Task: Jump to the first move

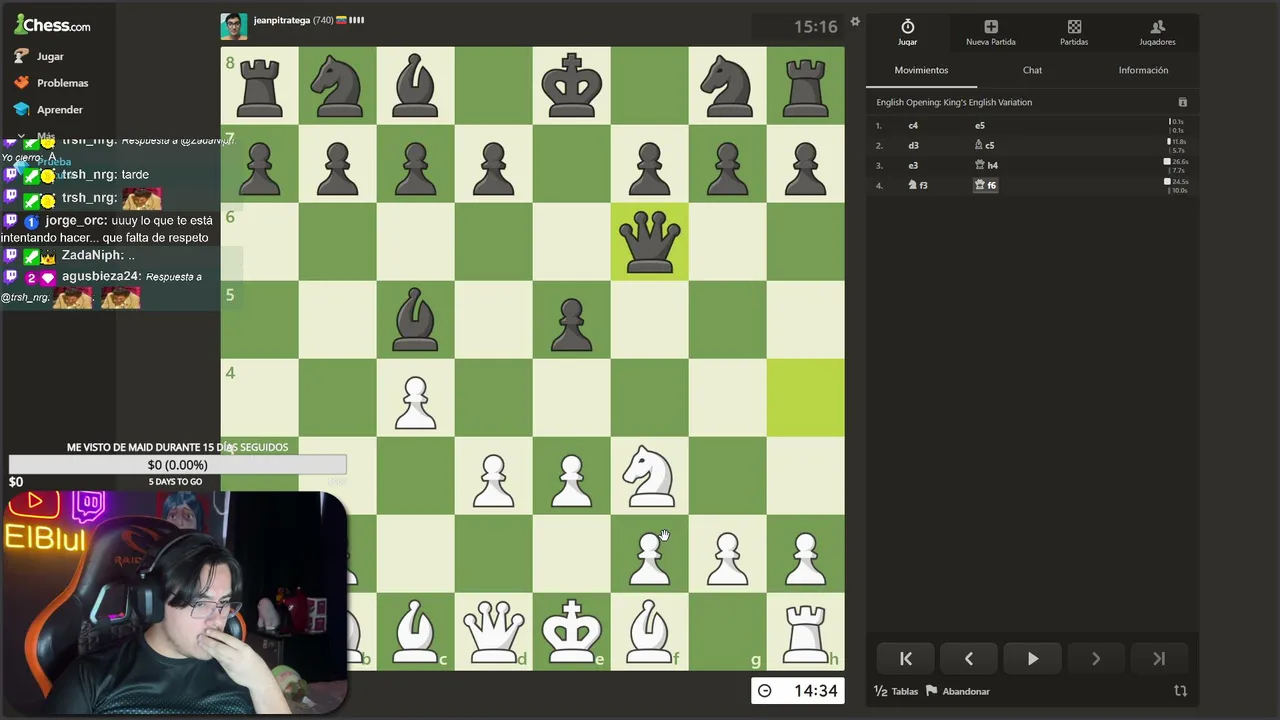Action: pos(906,659)
